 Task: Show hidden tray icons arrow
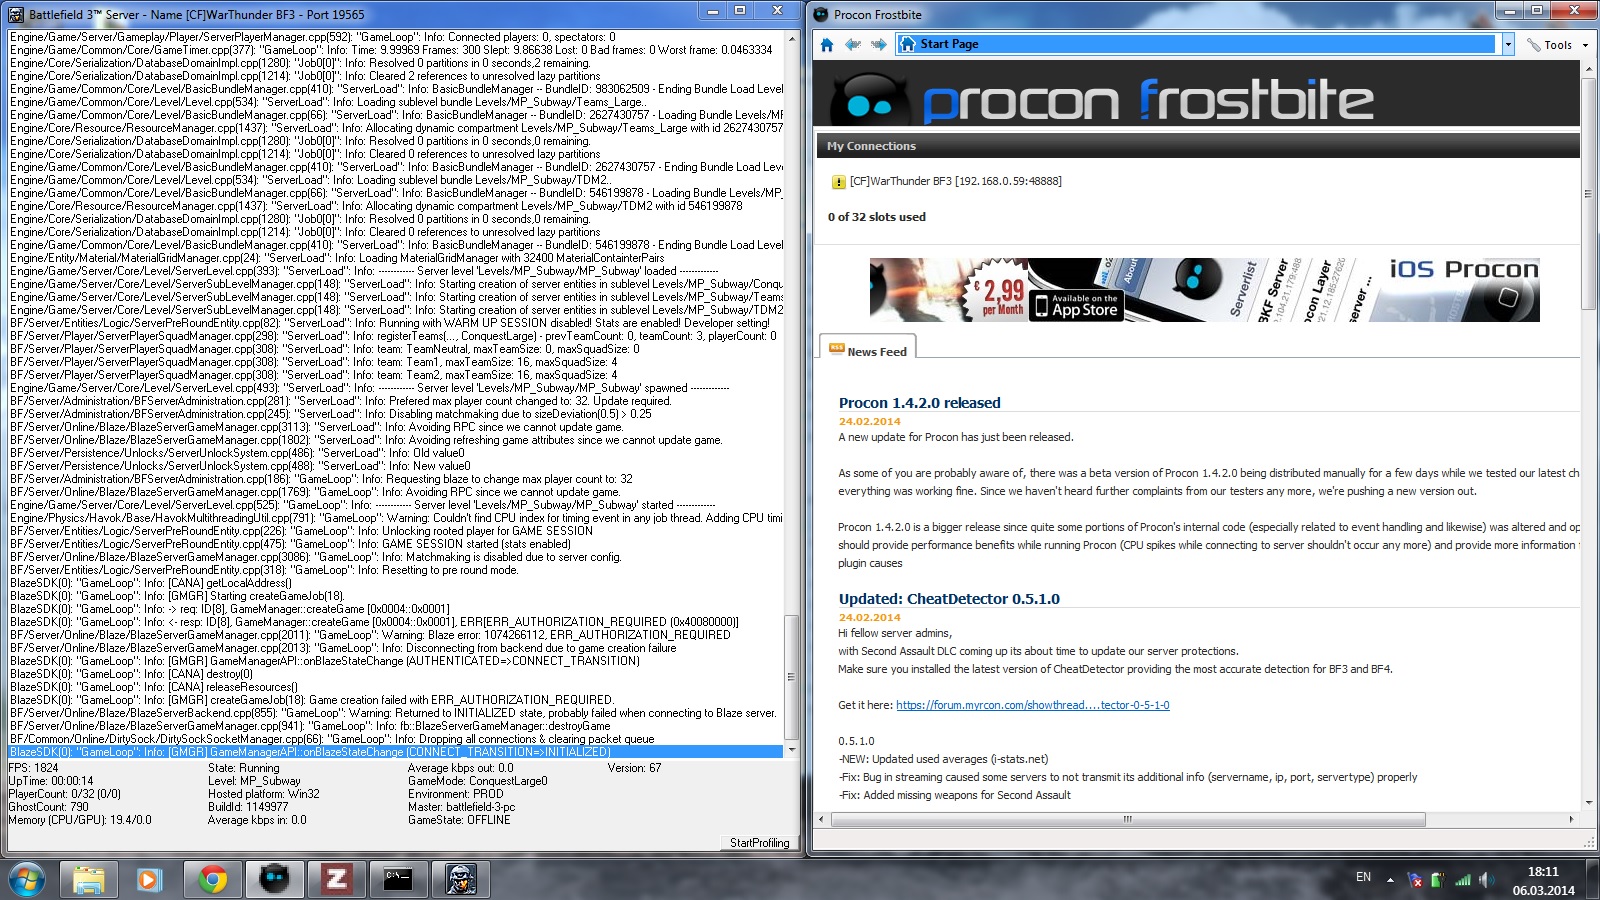tap(1390, 880)
